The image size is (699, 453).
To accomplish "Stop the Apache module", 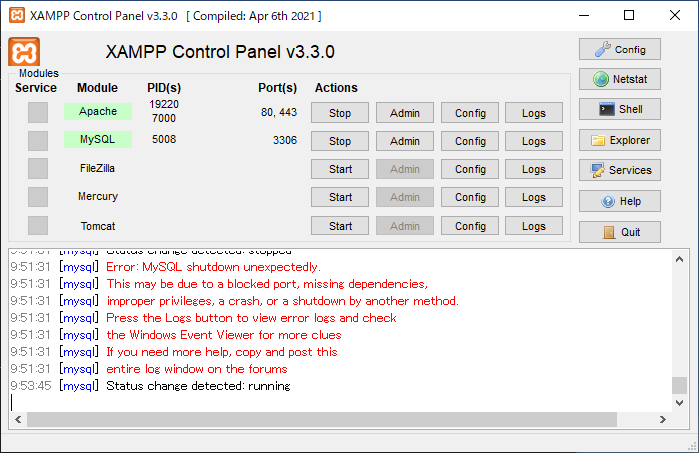I will (x=340, y=113).
